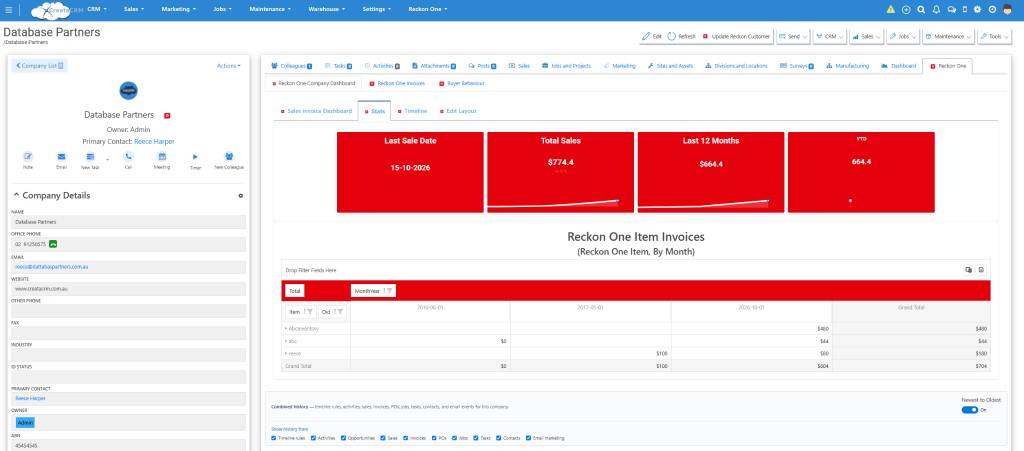This screenshot has height=451, width=1024.
Task: Open the chat messages icon
Action: point(952,10)
